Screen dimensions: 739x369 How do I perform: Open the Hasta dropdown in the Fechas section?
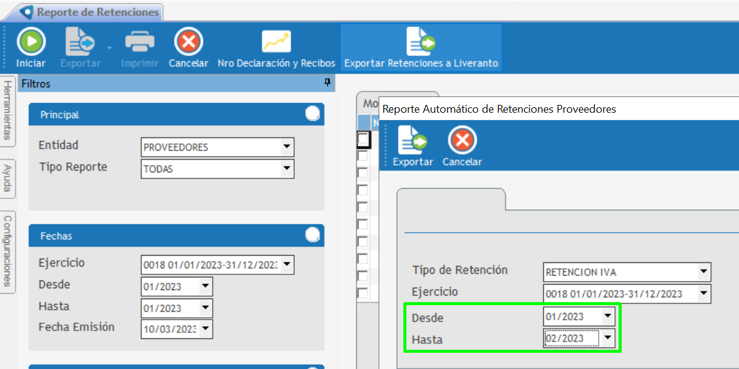205,308
